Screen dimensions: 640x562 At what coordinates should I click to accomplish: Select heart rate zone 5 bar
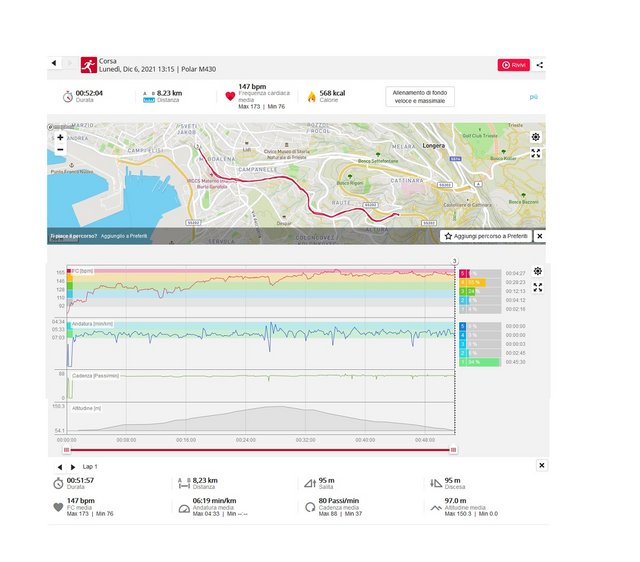coord(480,273)
